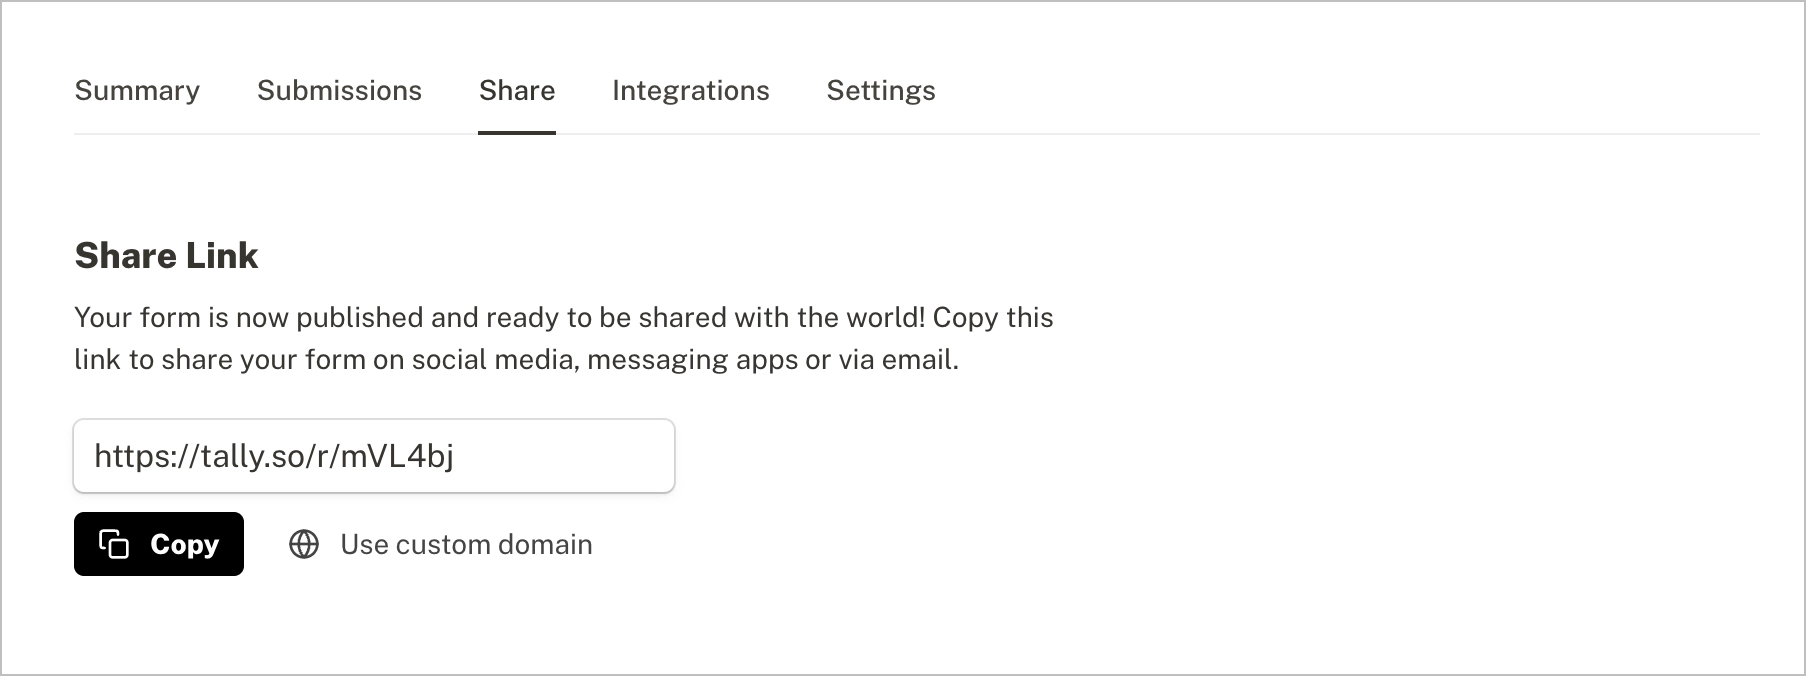Switch to the Submissions tab

pyautogui.click(x=339, y=91)
